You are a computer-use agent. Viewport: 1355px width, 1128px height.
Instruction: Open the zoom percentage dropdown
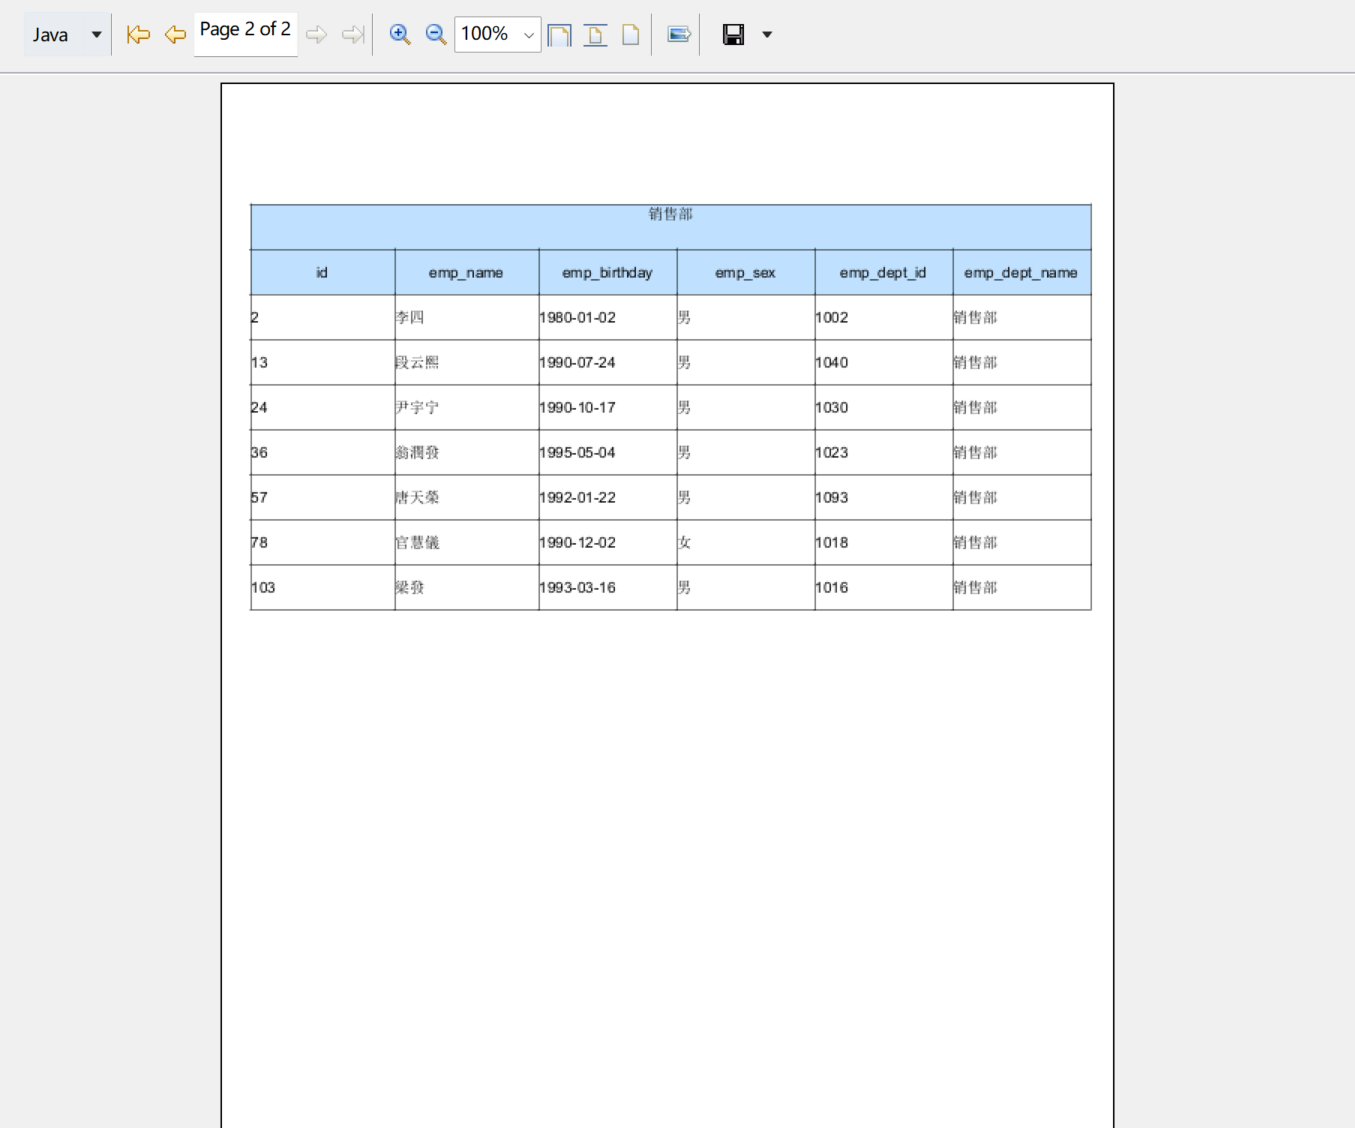click(x=529, y=33)
